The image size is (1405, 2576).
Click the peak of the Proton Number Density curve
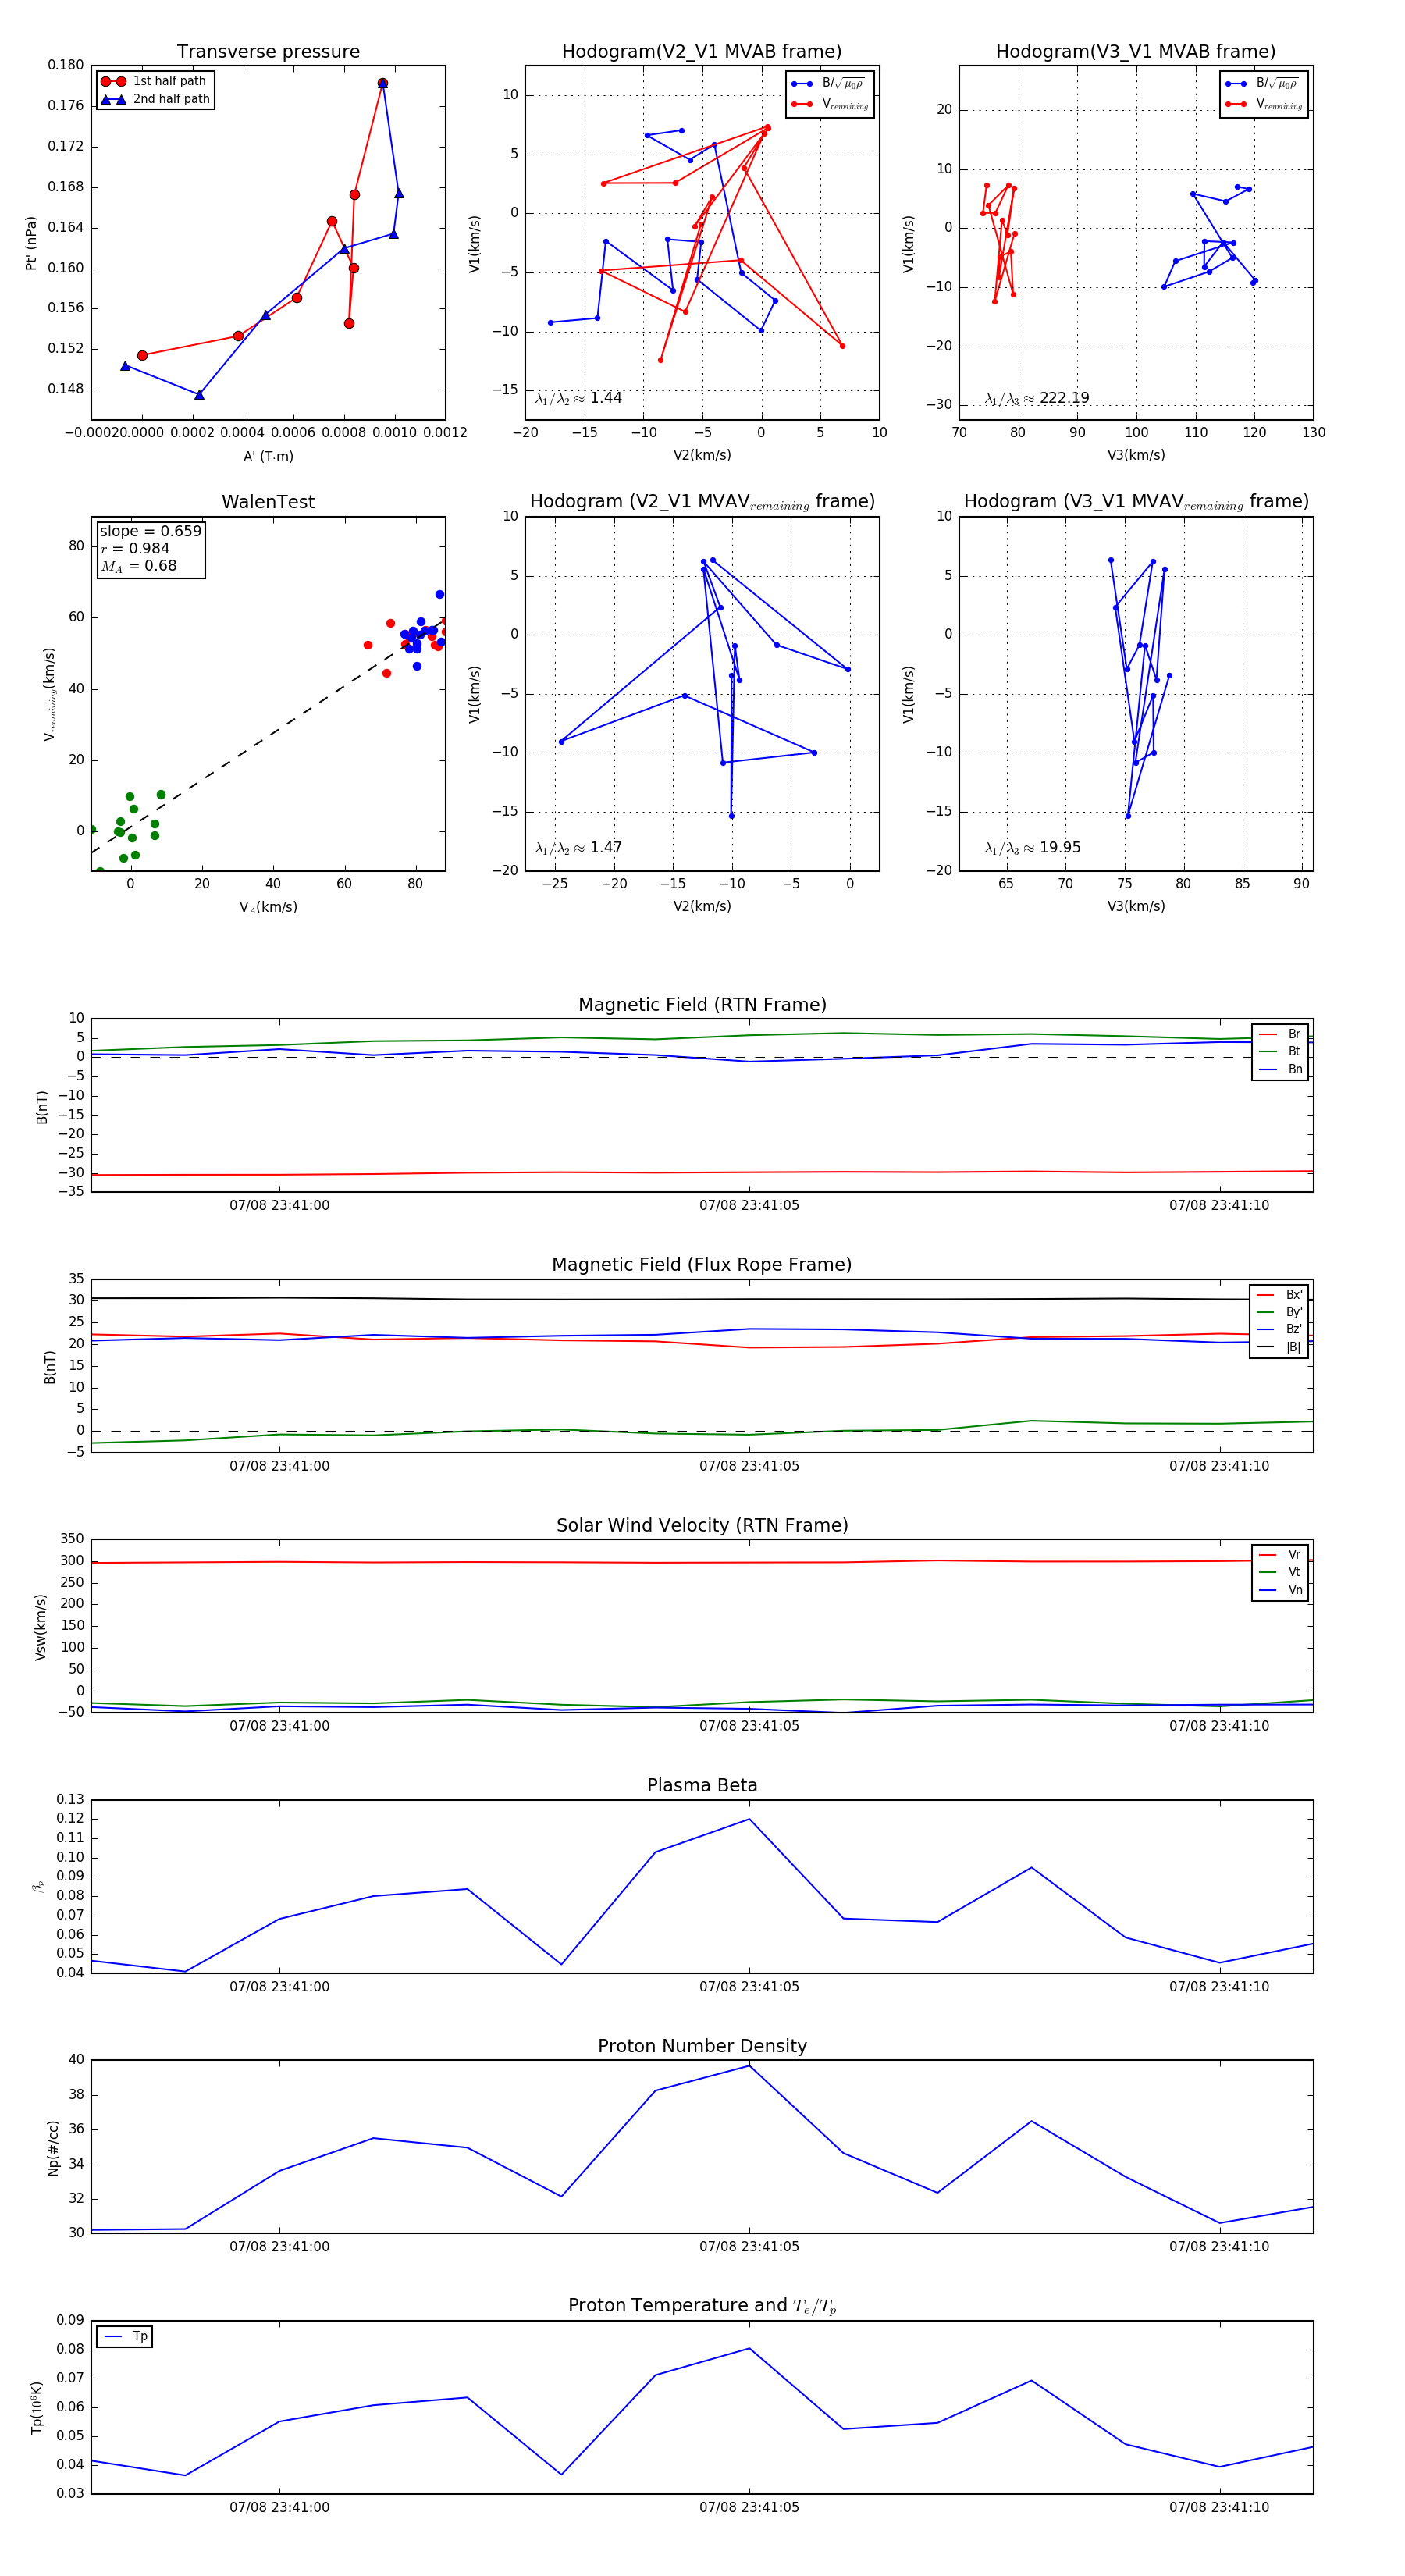(749, 2066)
